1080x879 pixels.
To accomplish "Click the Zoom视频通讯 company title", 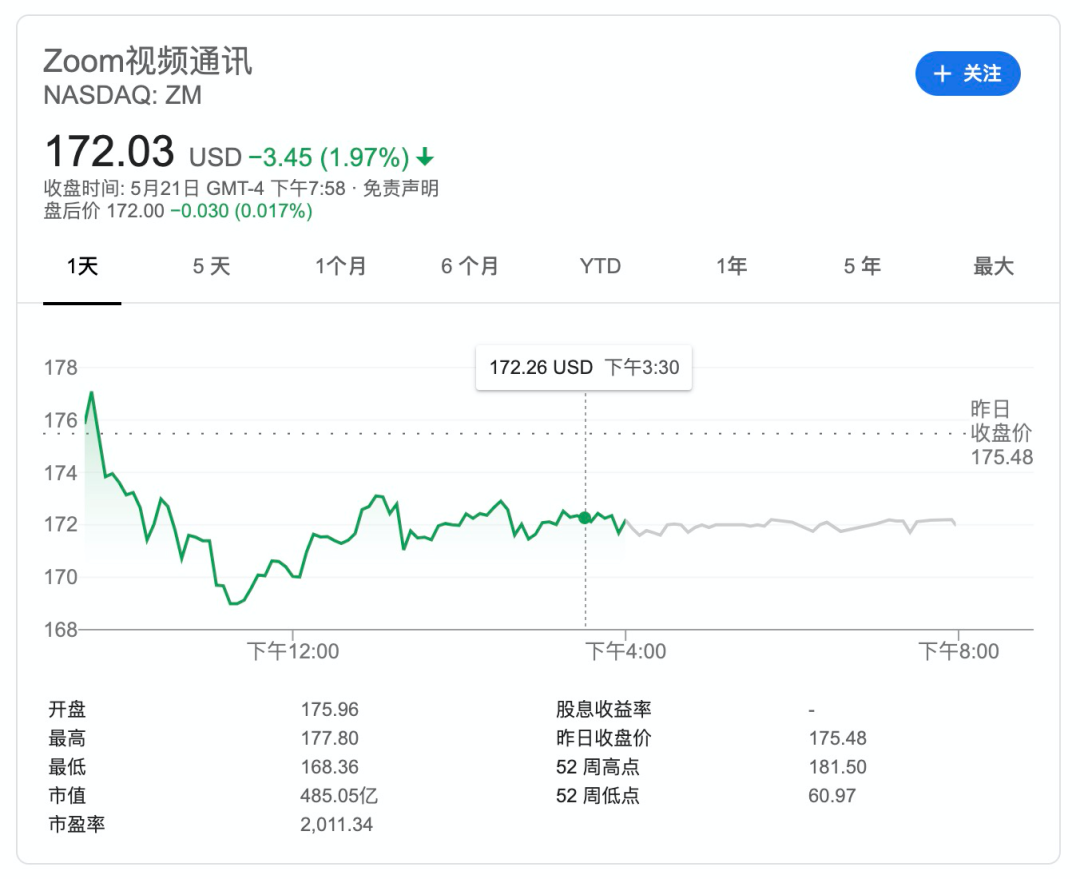I will pyautogui.click(x=148, y=61).
